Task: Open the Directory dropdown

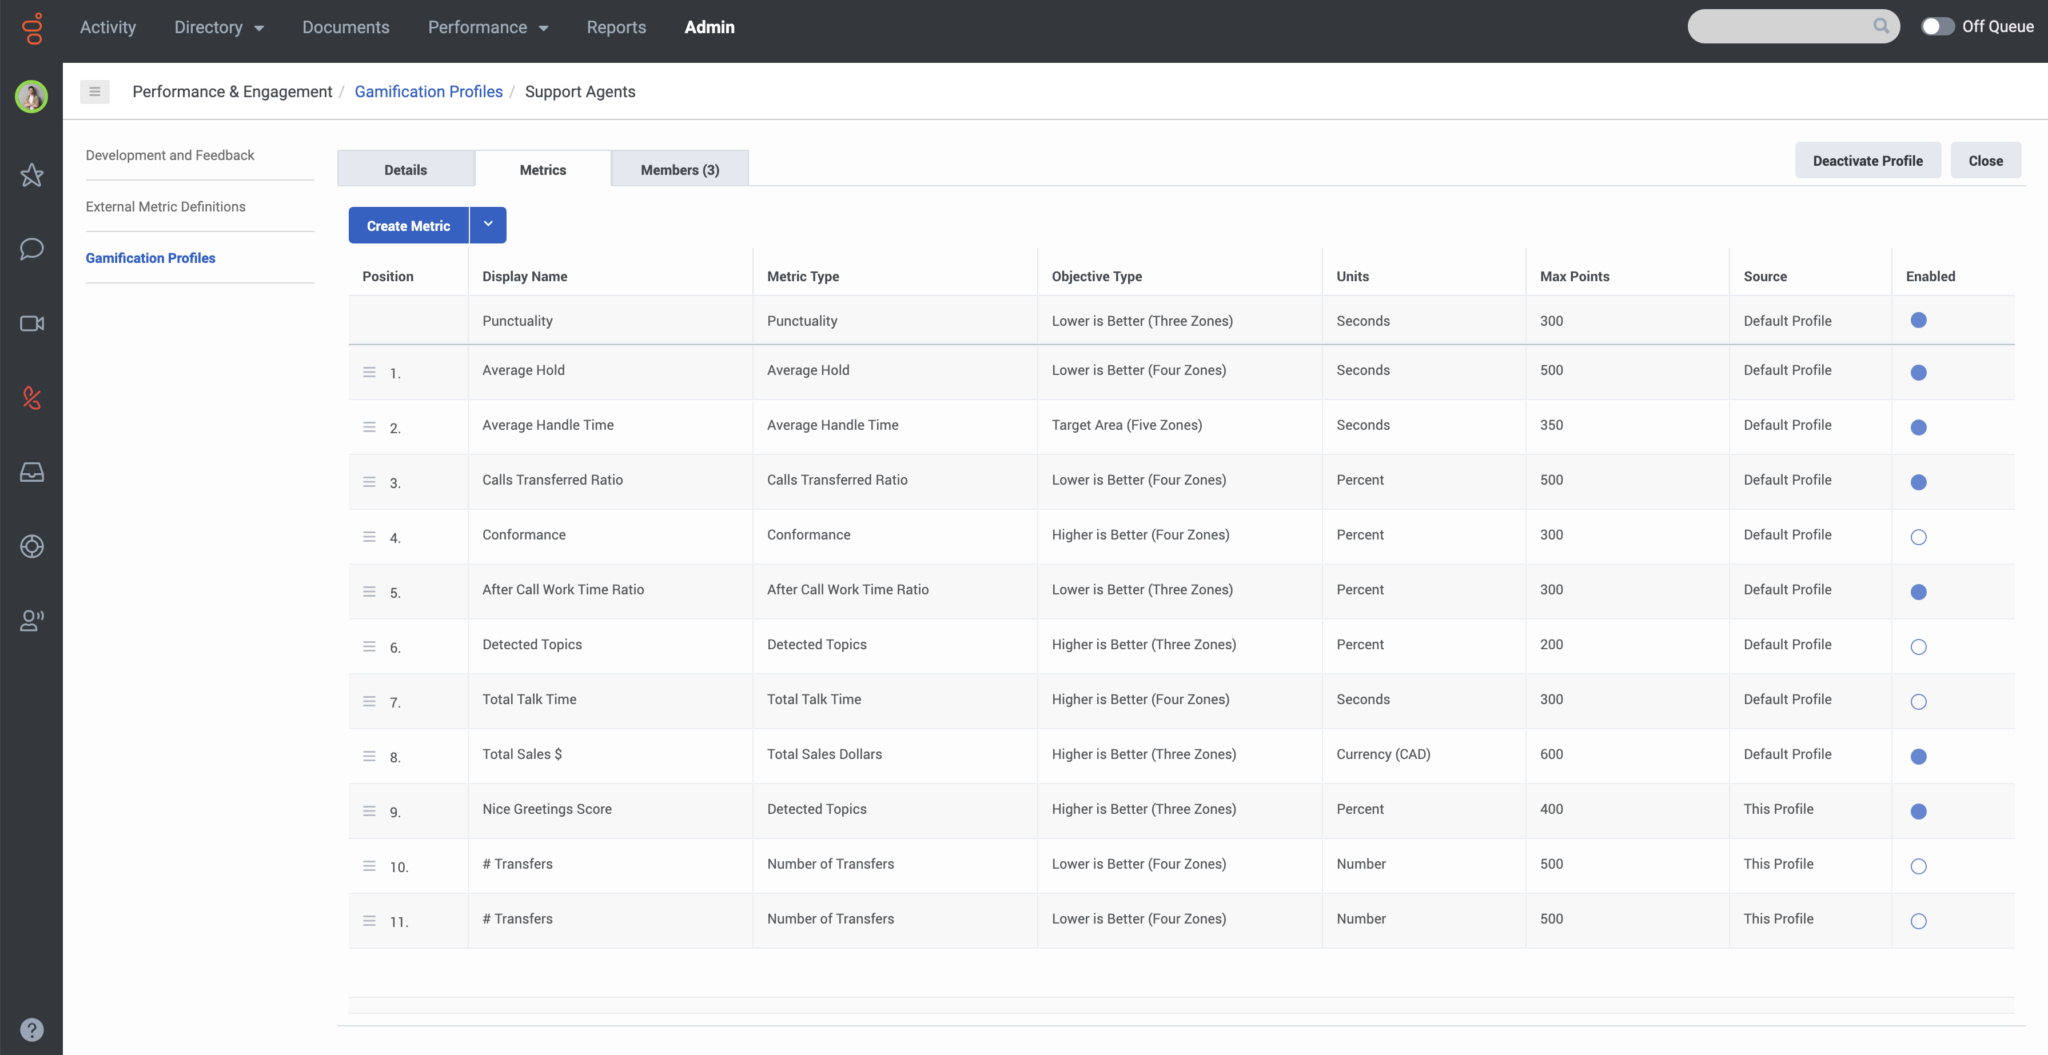Action: [x=218, y=27]
